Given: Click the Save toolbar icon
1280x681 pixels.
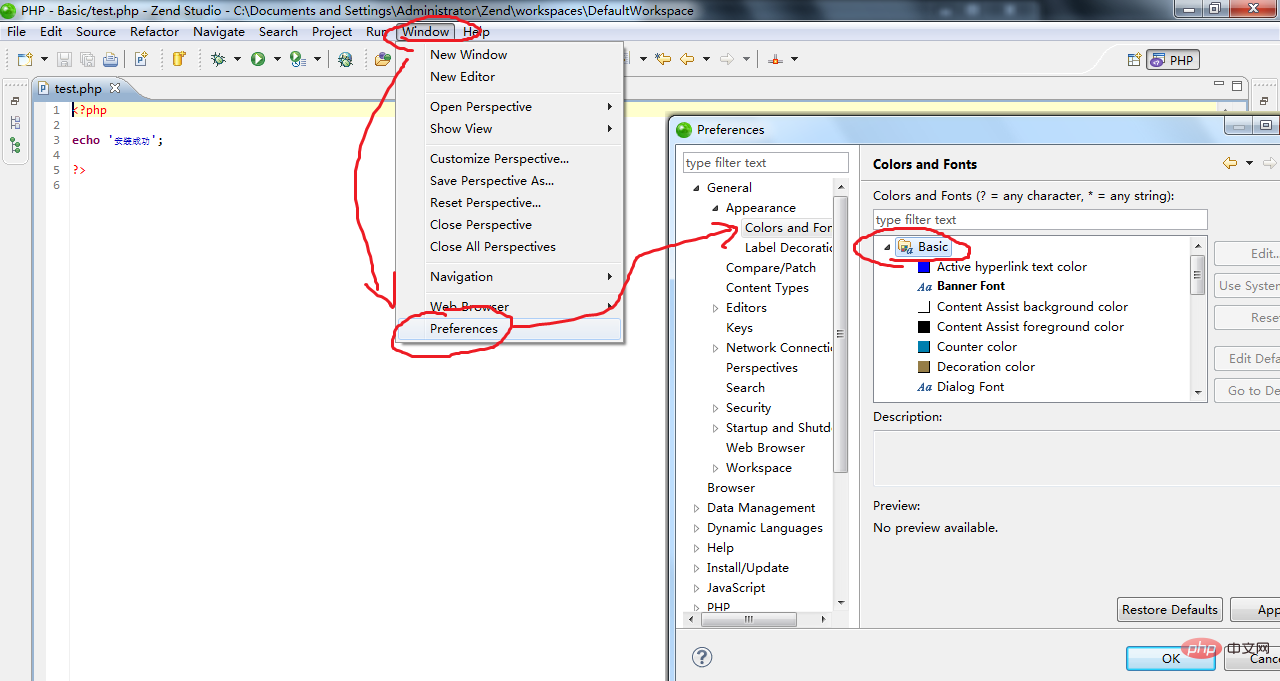Looking at the screenshot, I should (64, 59).
